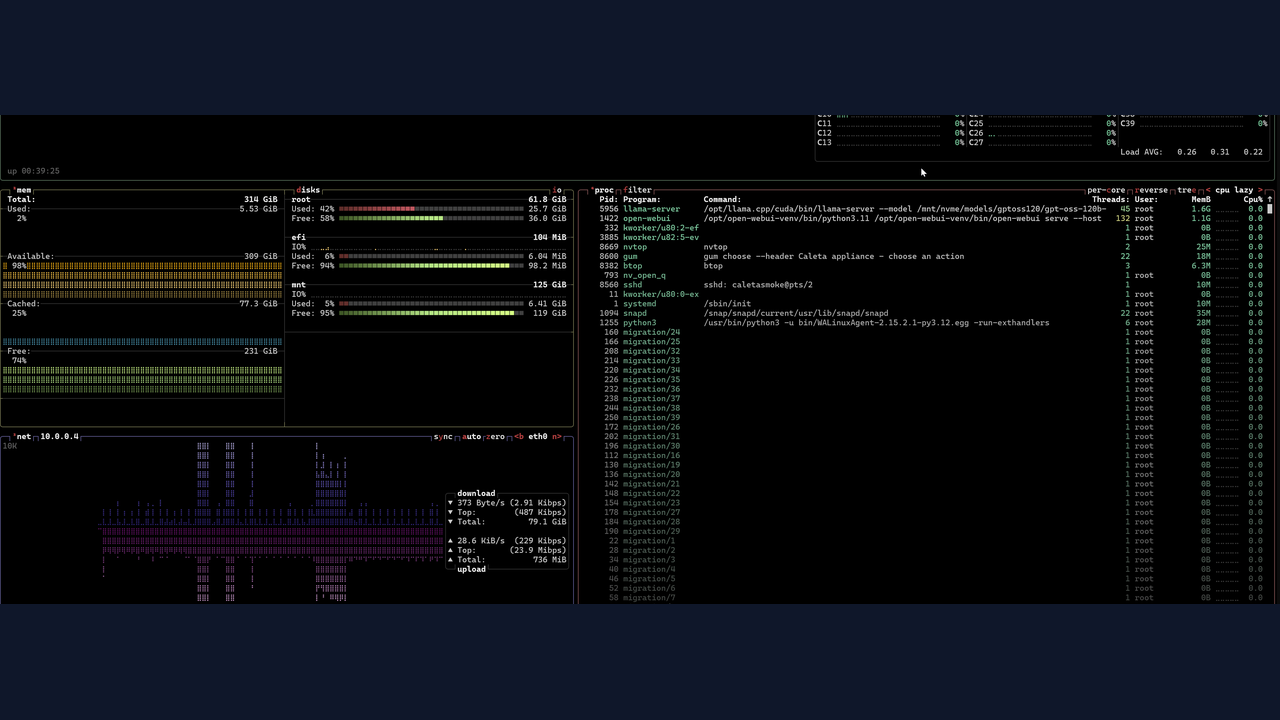Select the kworker/u82:5-ev process
The height and width of the screenshot is (720, 1280).
(x=930, y=237)
